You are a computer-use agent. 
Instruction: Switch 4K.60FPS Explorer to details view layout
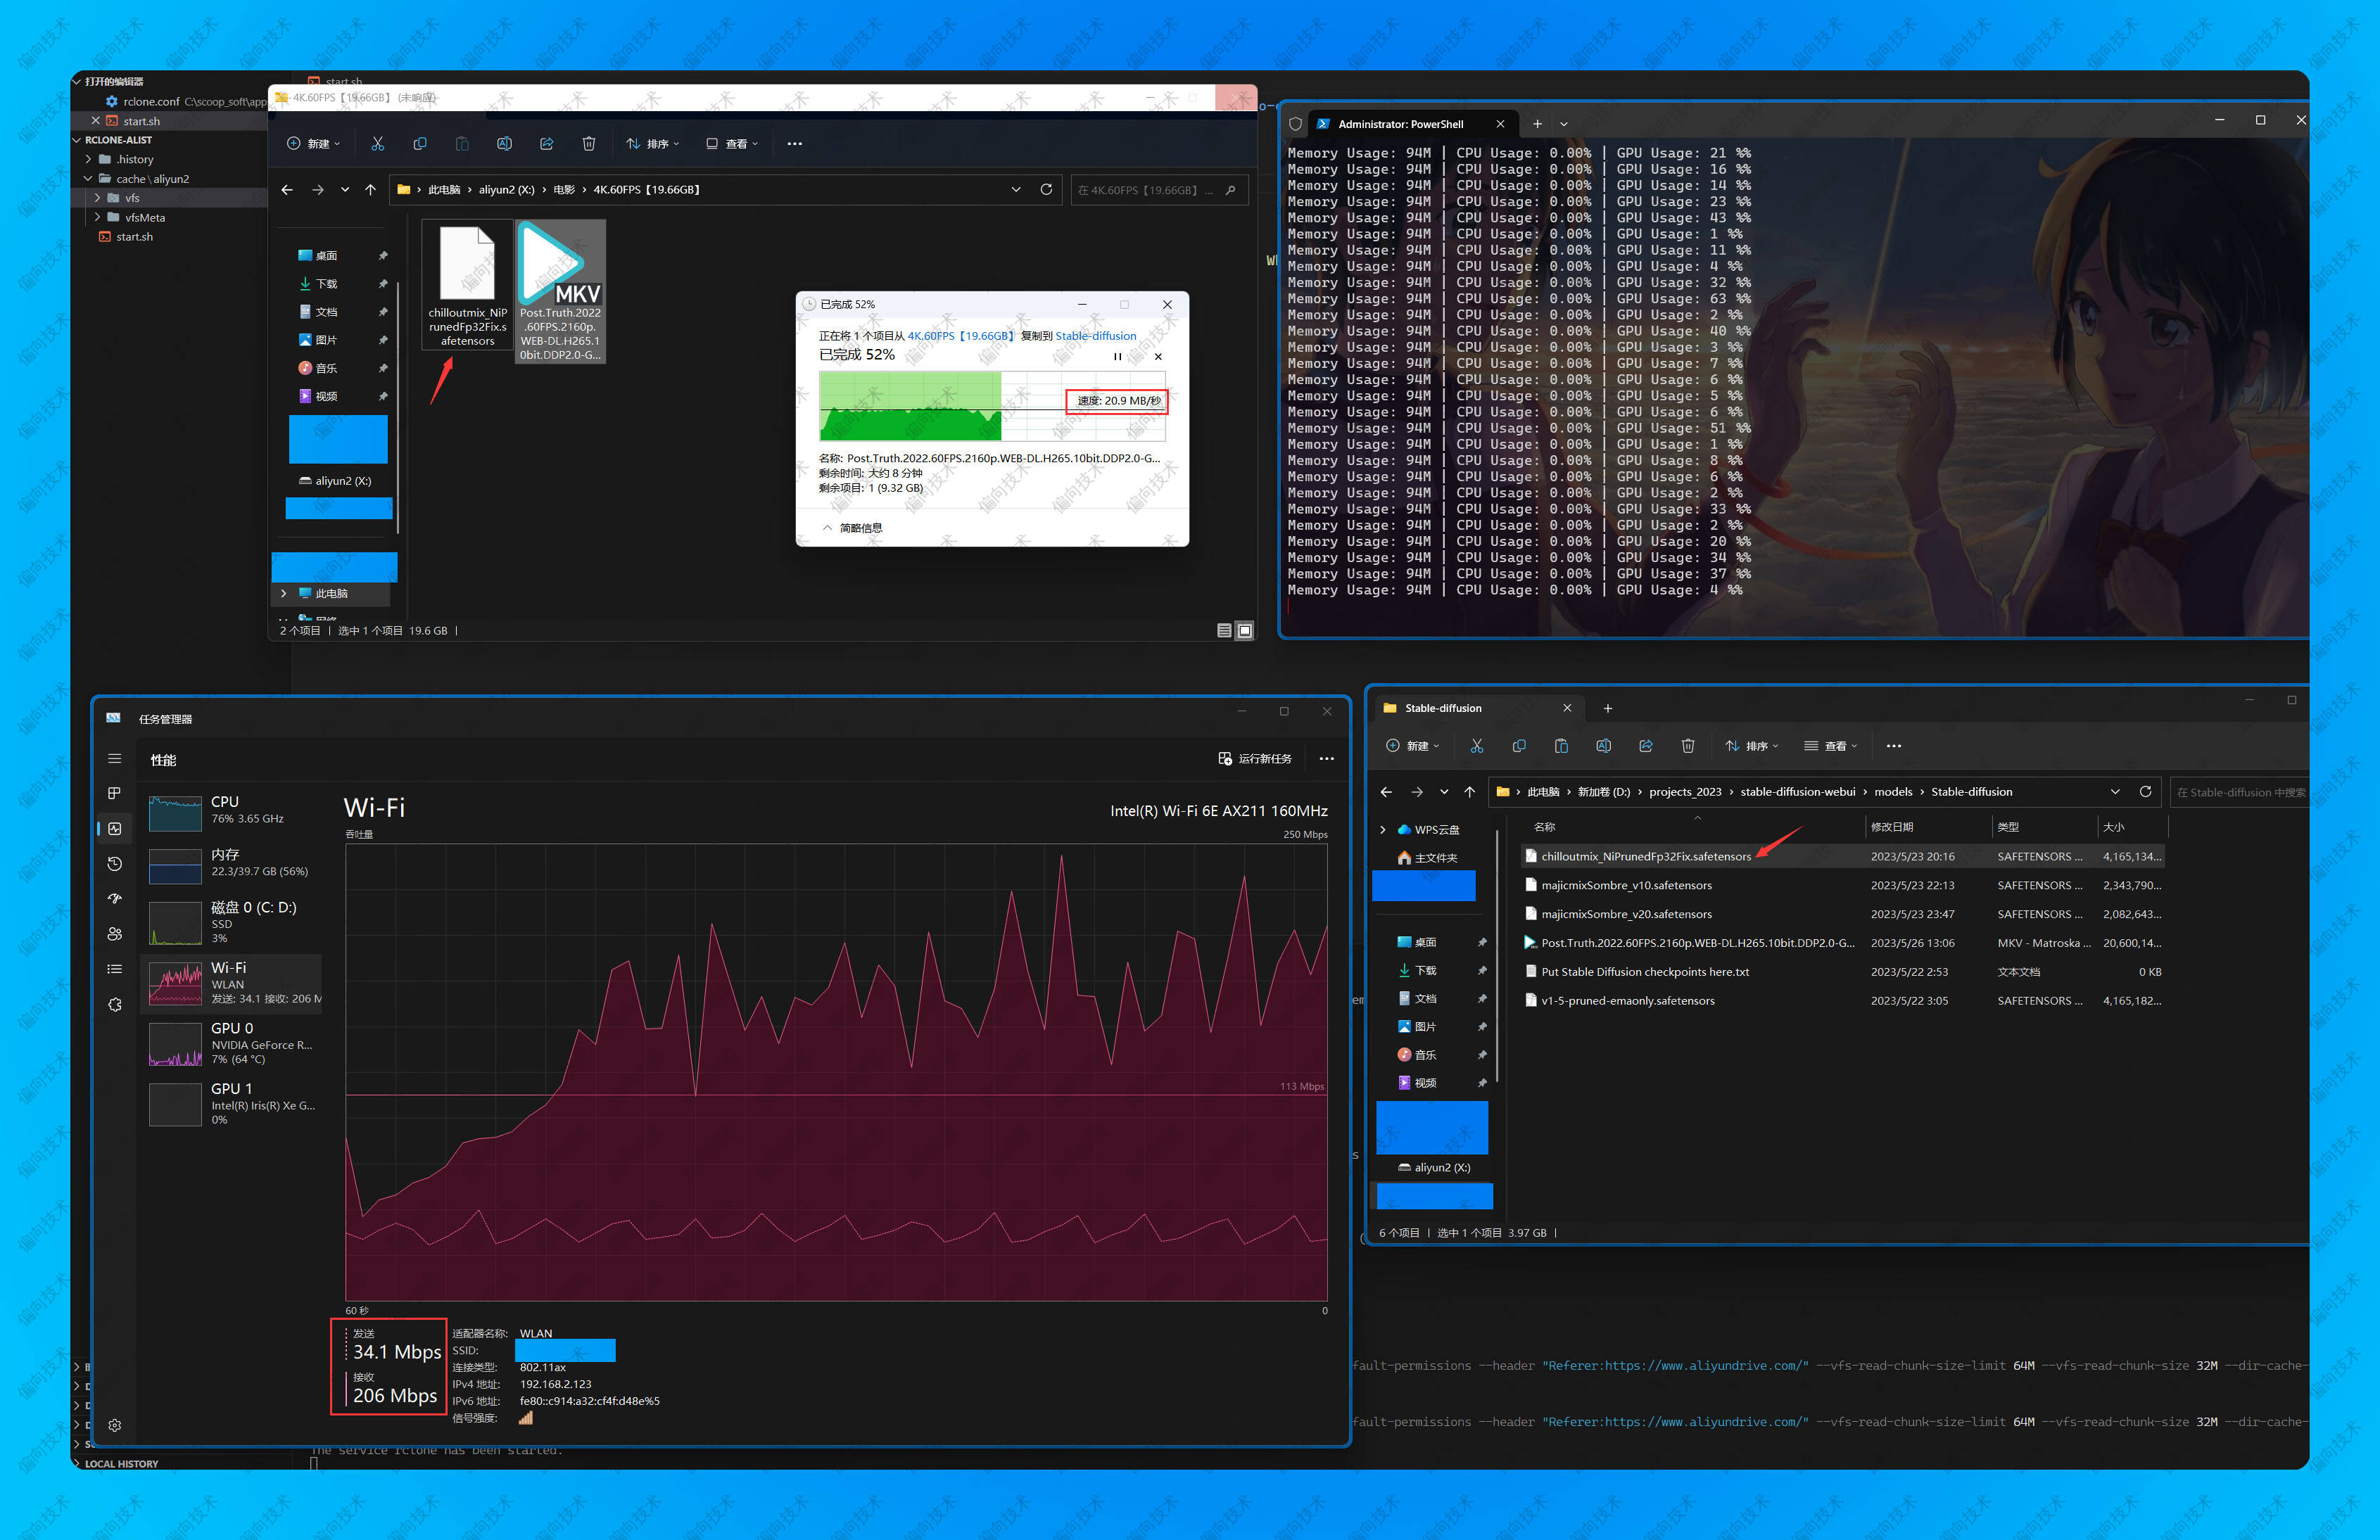(x=1224, y=630)
